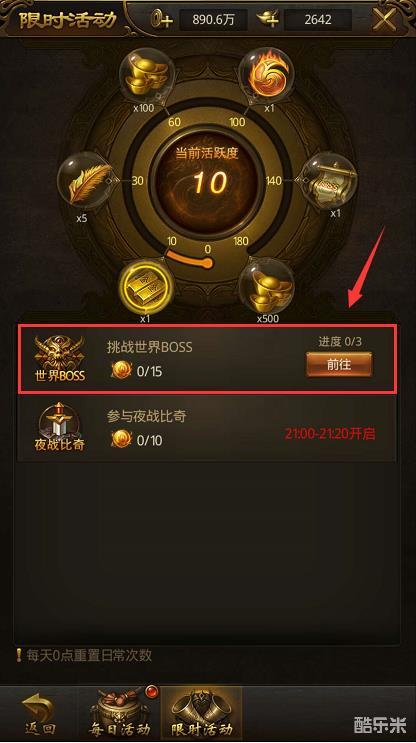Add gold coins via the coin plus icon
This screenshot has height=743, width=416.
point(162,19)
